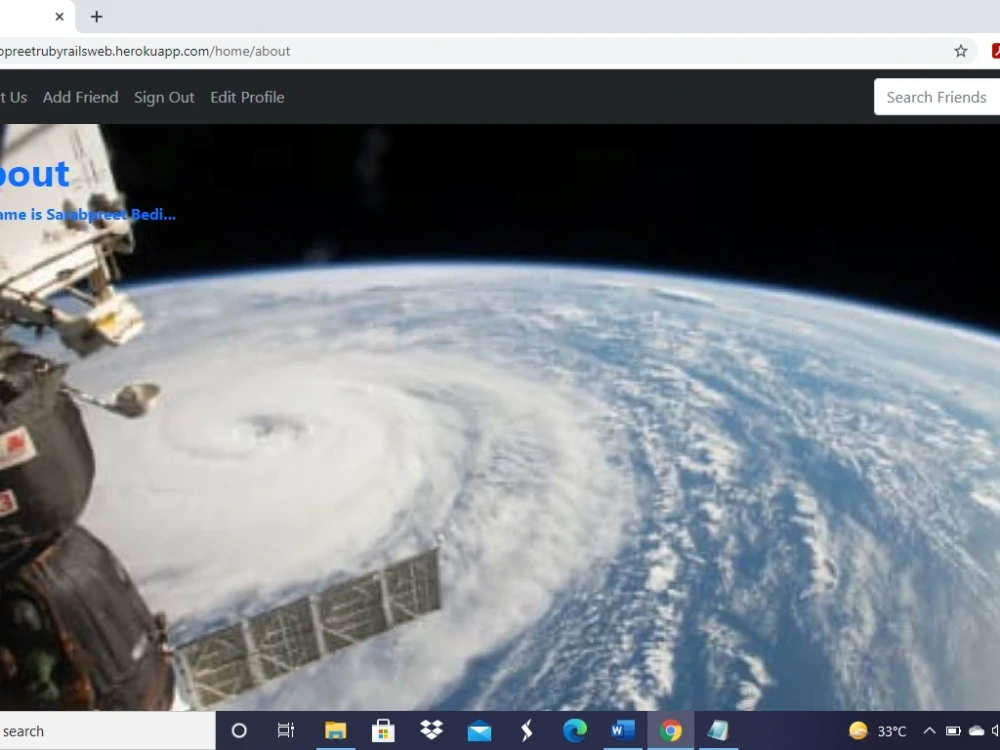Open the notepad-like app on taskbar
This screenshot has height=750, width=1000.
718,731
